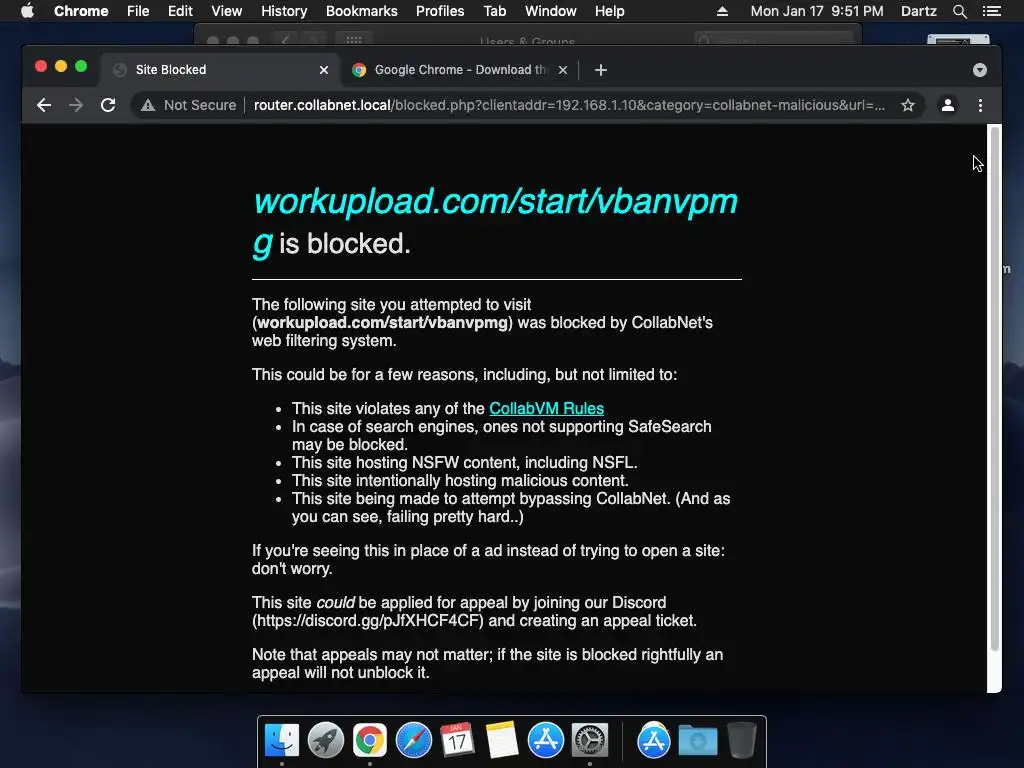Open System Preferences gear in Dock
Viewport: 1024px width, 768px height.
pos(590,741)
